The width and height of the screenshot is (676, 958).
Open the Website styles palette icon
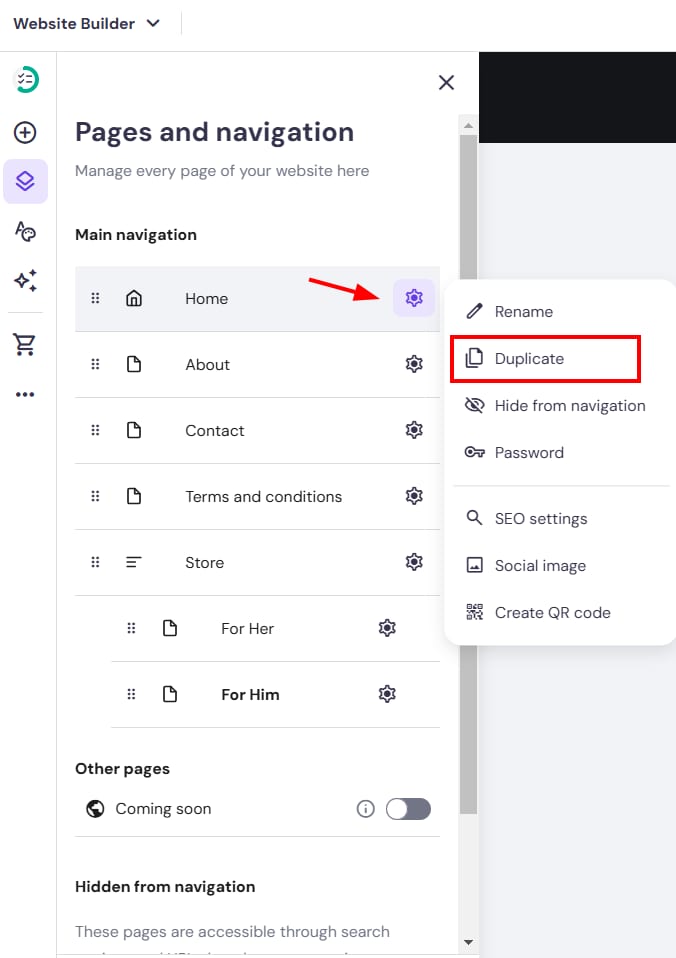[25, 231]
